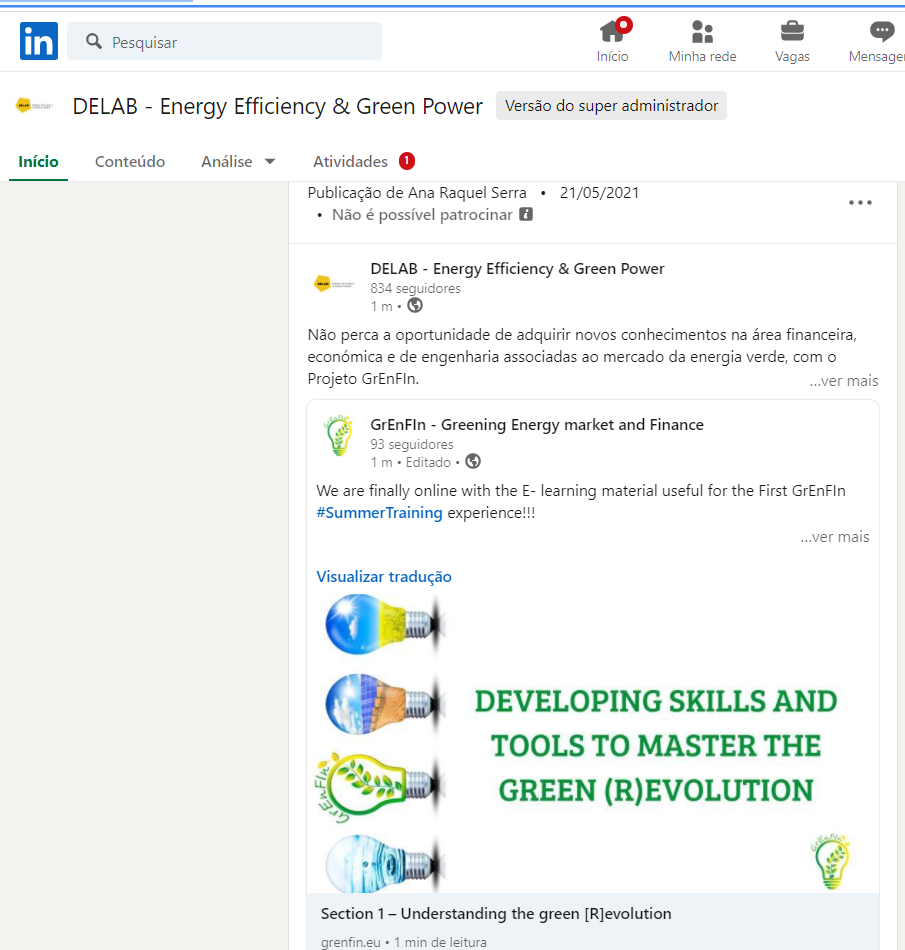Expand GrEnFIn post text with ver mais
Viewport: 905px width, 950px height.
pos(835,537)
